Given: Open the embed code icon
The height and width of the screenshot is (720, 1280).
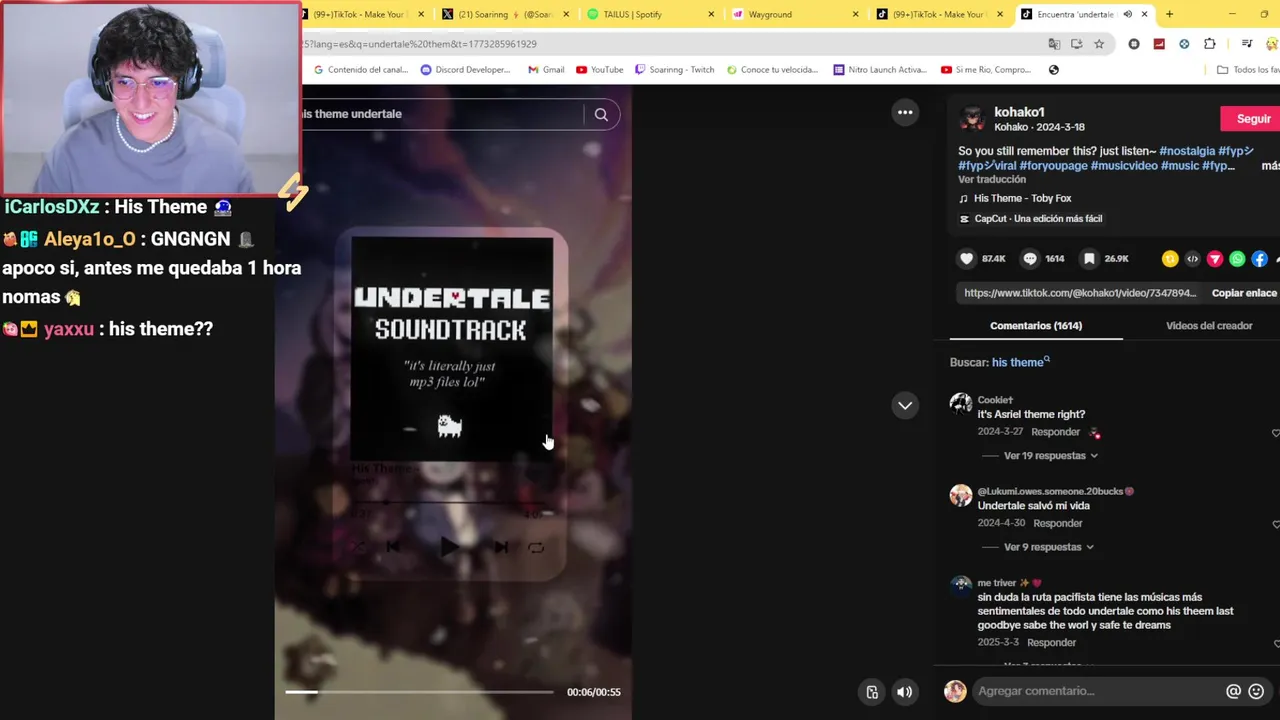Looking at the screenshot, I should (x=1192, y=259).
